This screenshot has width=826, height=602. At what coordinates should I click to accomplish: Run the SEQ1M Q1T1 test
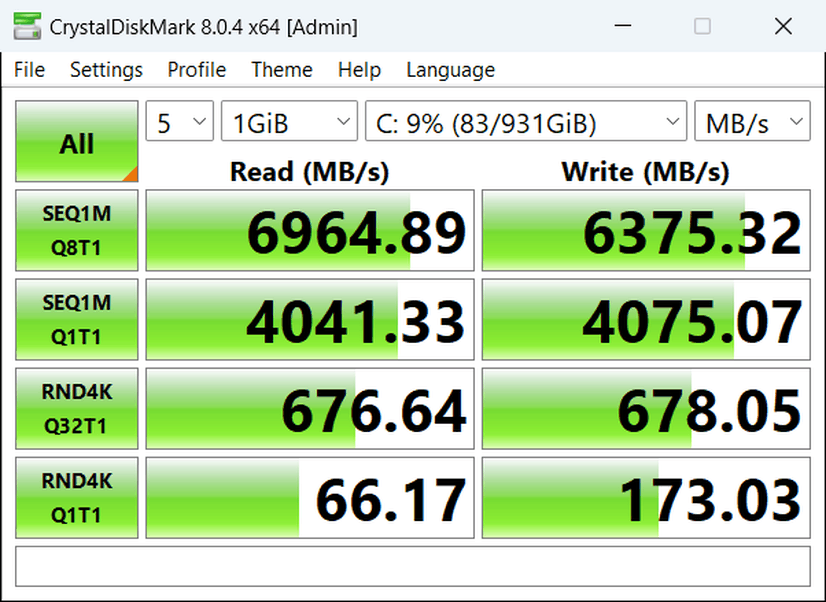click(x=77, y=319)
